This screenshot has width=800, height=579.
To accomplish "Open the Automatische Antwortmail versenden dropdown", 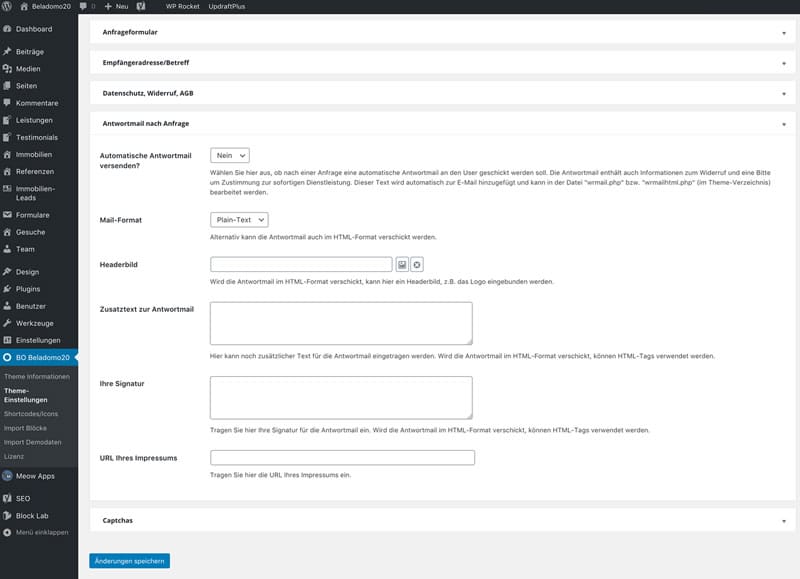I will click(x=229, y=155).
